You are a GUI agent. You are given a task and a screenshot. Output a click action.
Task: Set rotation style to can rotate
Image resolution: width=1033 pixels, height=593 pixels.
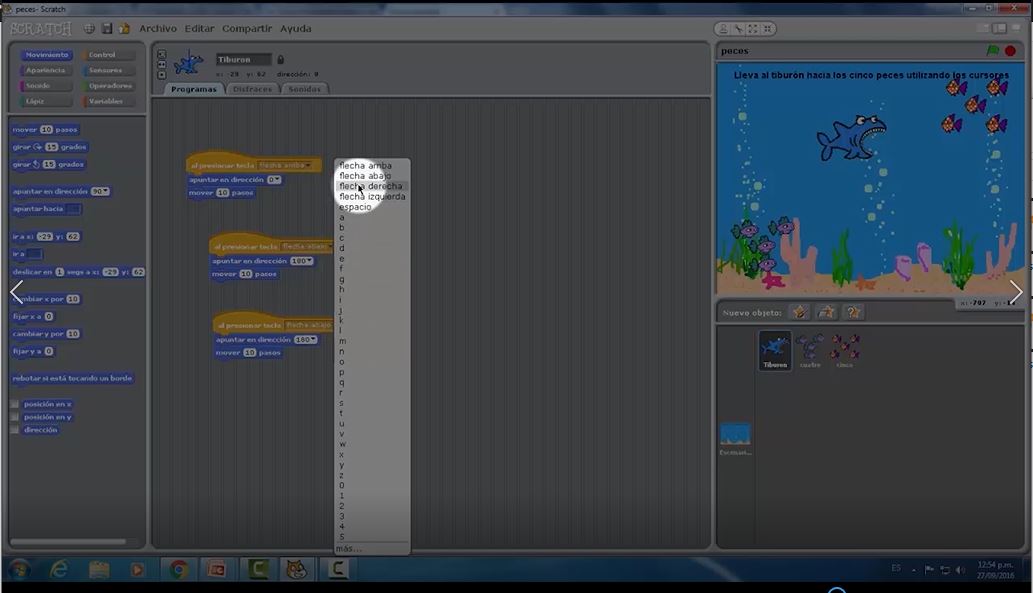coord(162,54)
